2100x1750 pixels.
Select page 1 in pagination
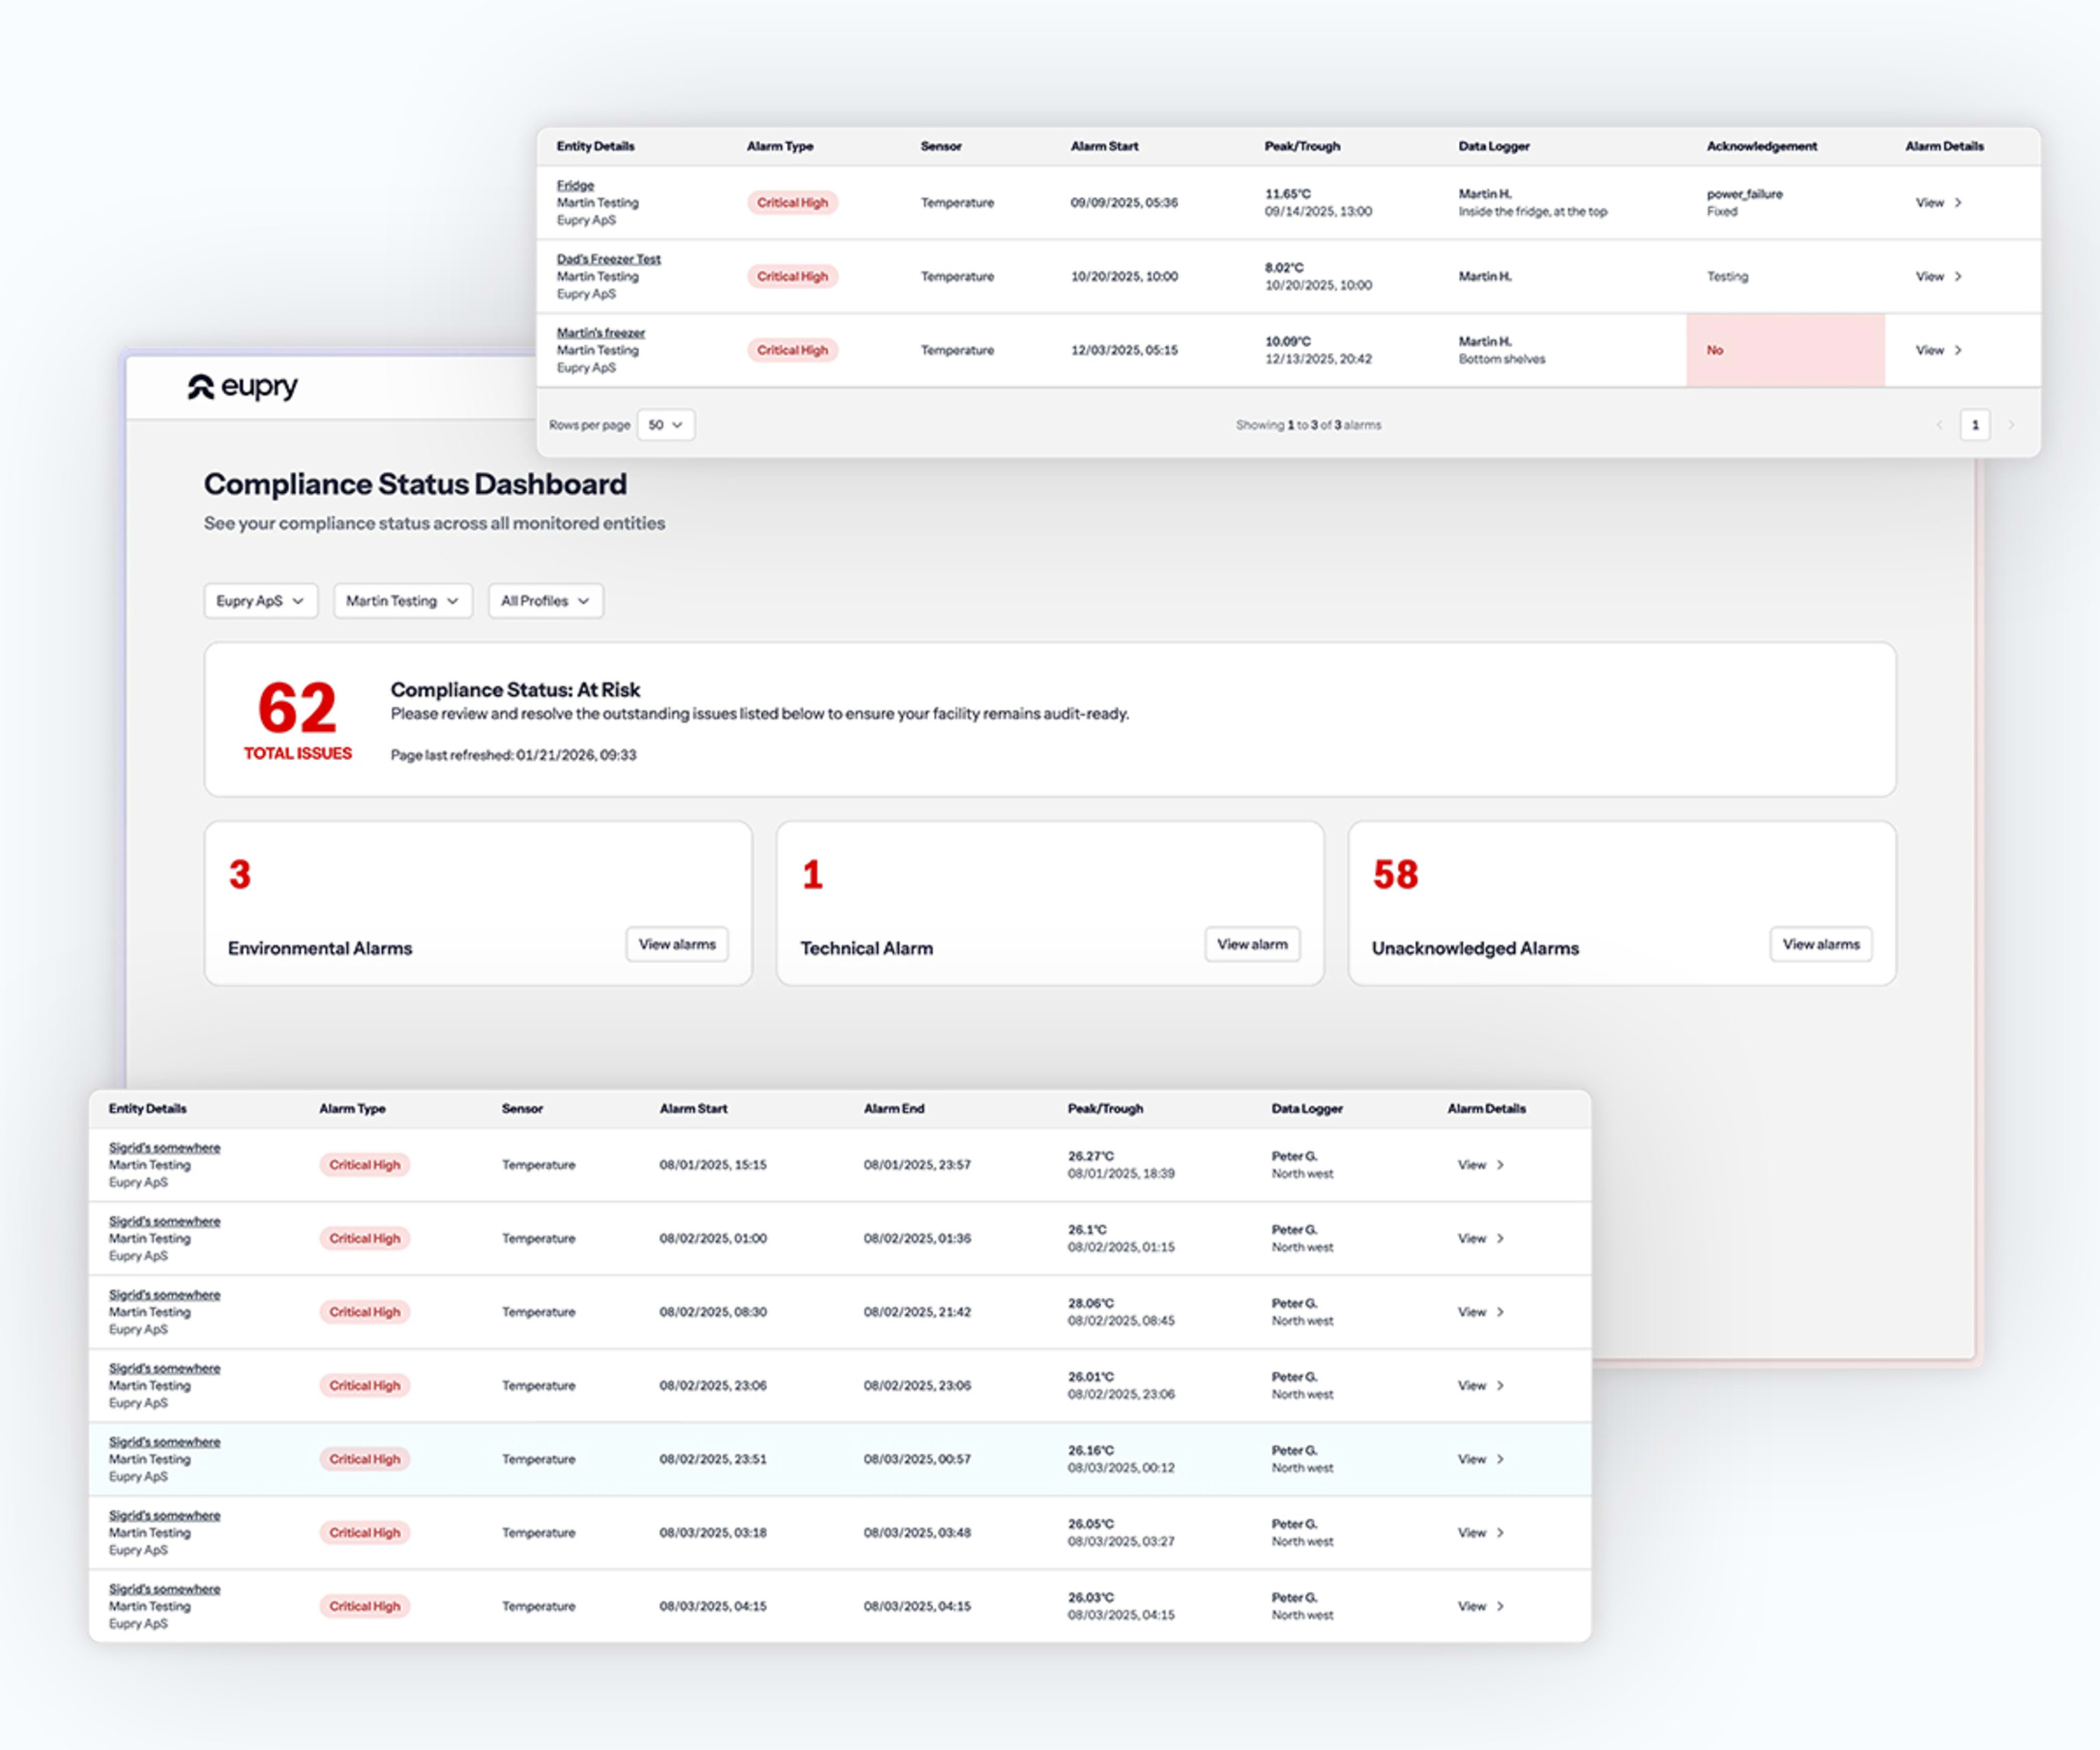point(1974,425)
